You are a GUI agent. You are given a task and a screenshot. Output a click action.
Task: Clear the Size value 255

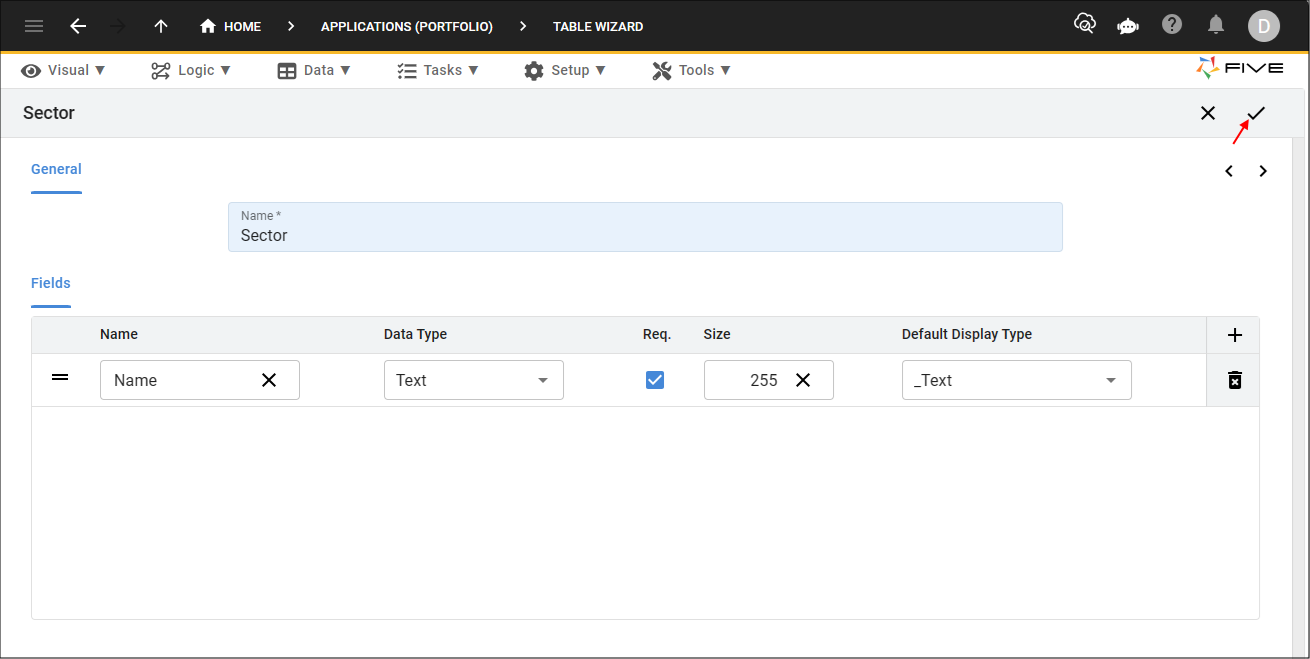pos(803,380)
